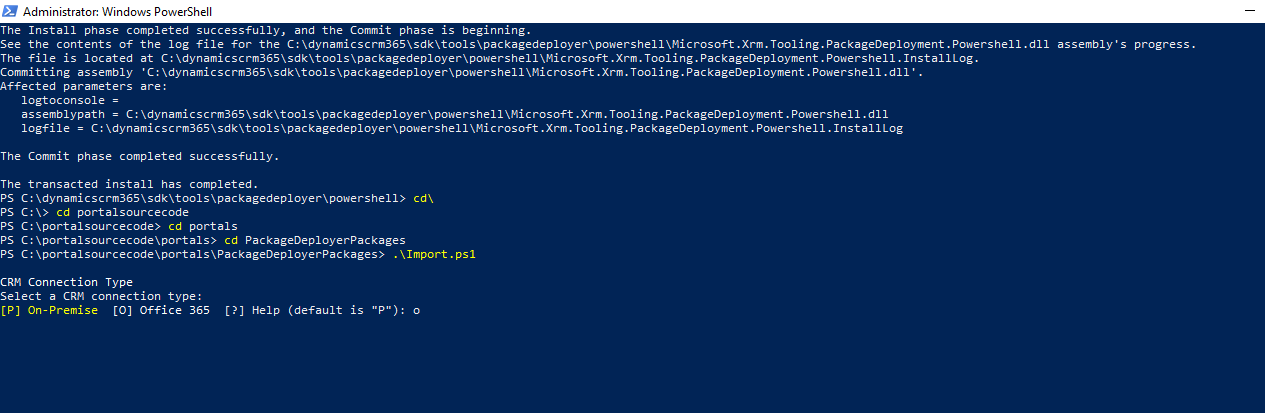This screenshot has height=413, width=1265.
Task: Click the cd\ command text
Action: point(423,199)
